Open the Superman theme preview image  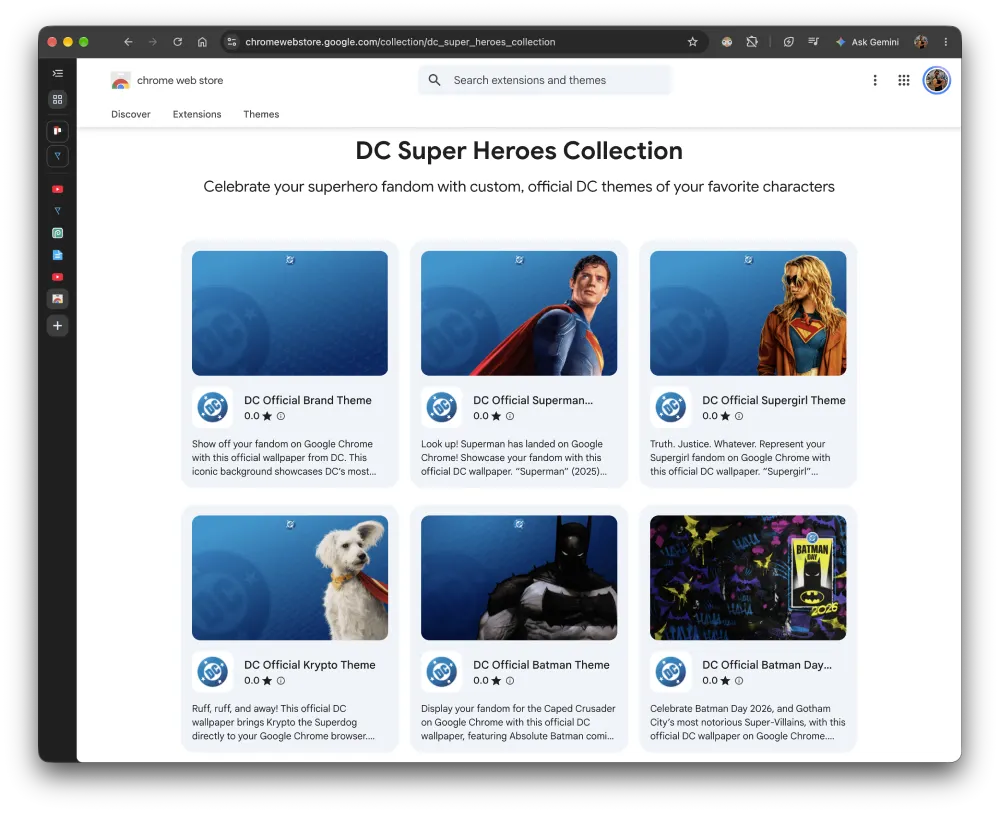pyautogui.click(x=519, y=313)
